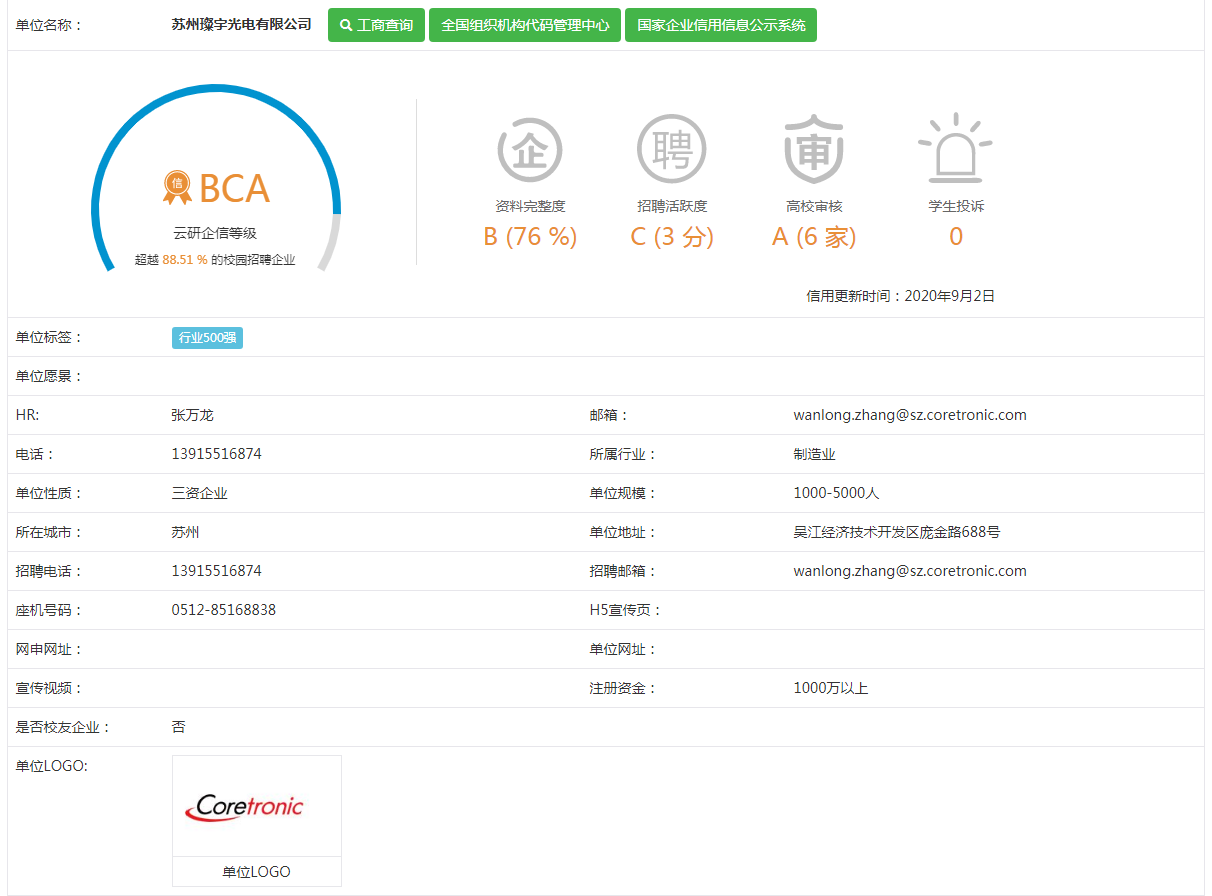The width and height of the screenshot is (1212, 896).
Task: Click the landline number 0512-85168838
Action: coord(224,610)
